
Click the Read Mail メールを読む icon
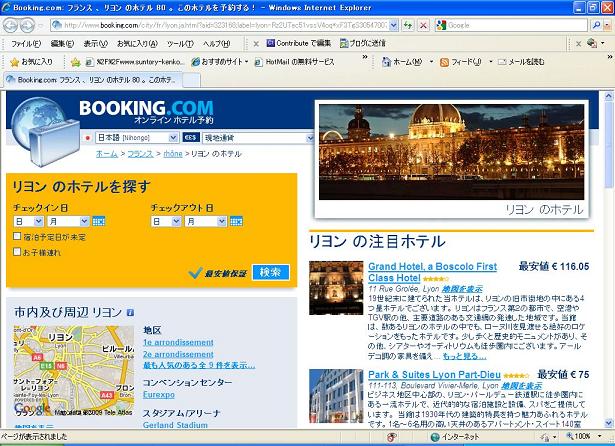[521, 62]
